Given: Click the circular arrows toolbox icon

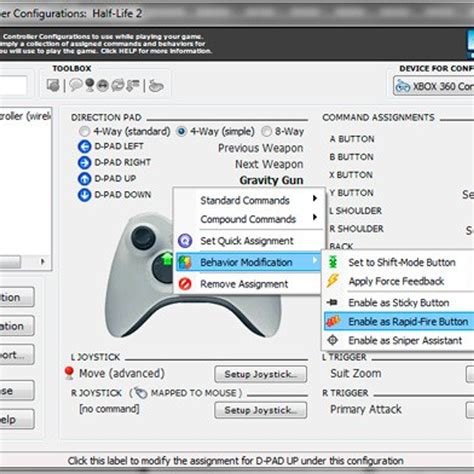Looking at the screenshot, I should pyautogui.click(x=118, y=85).
